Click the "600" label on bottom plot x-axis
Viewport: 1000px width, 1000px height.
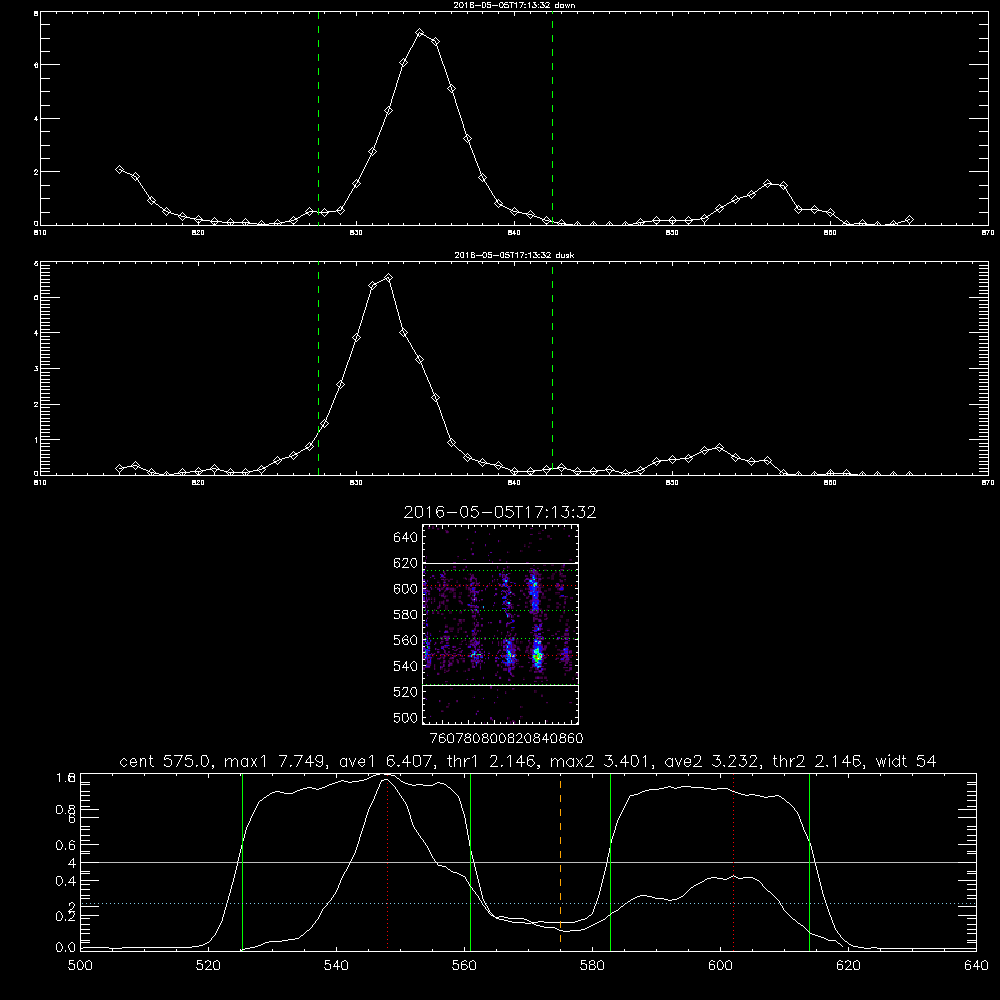(721, 966)
